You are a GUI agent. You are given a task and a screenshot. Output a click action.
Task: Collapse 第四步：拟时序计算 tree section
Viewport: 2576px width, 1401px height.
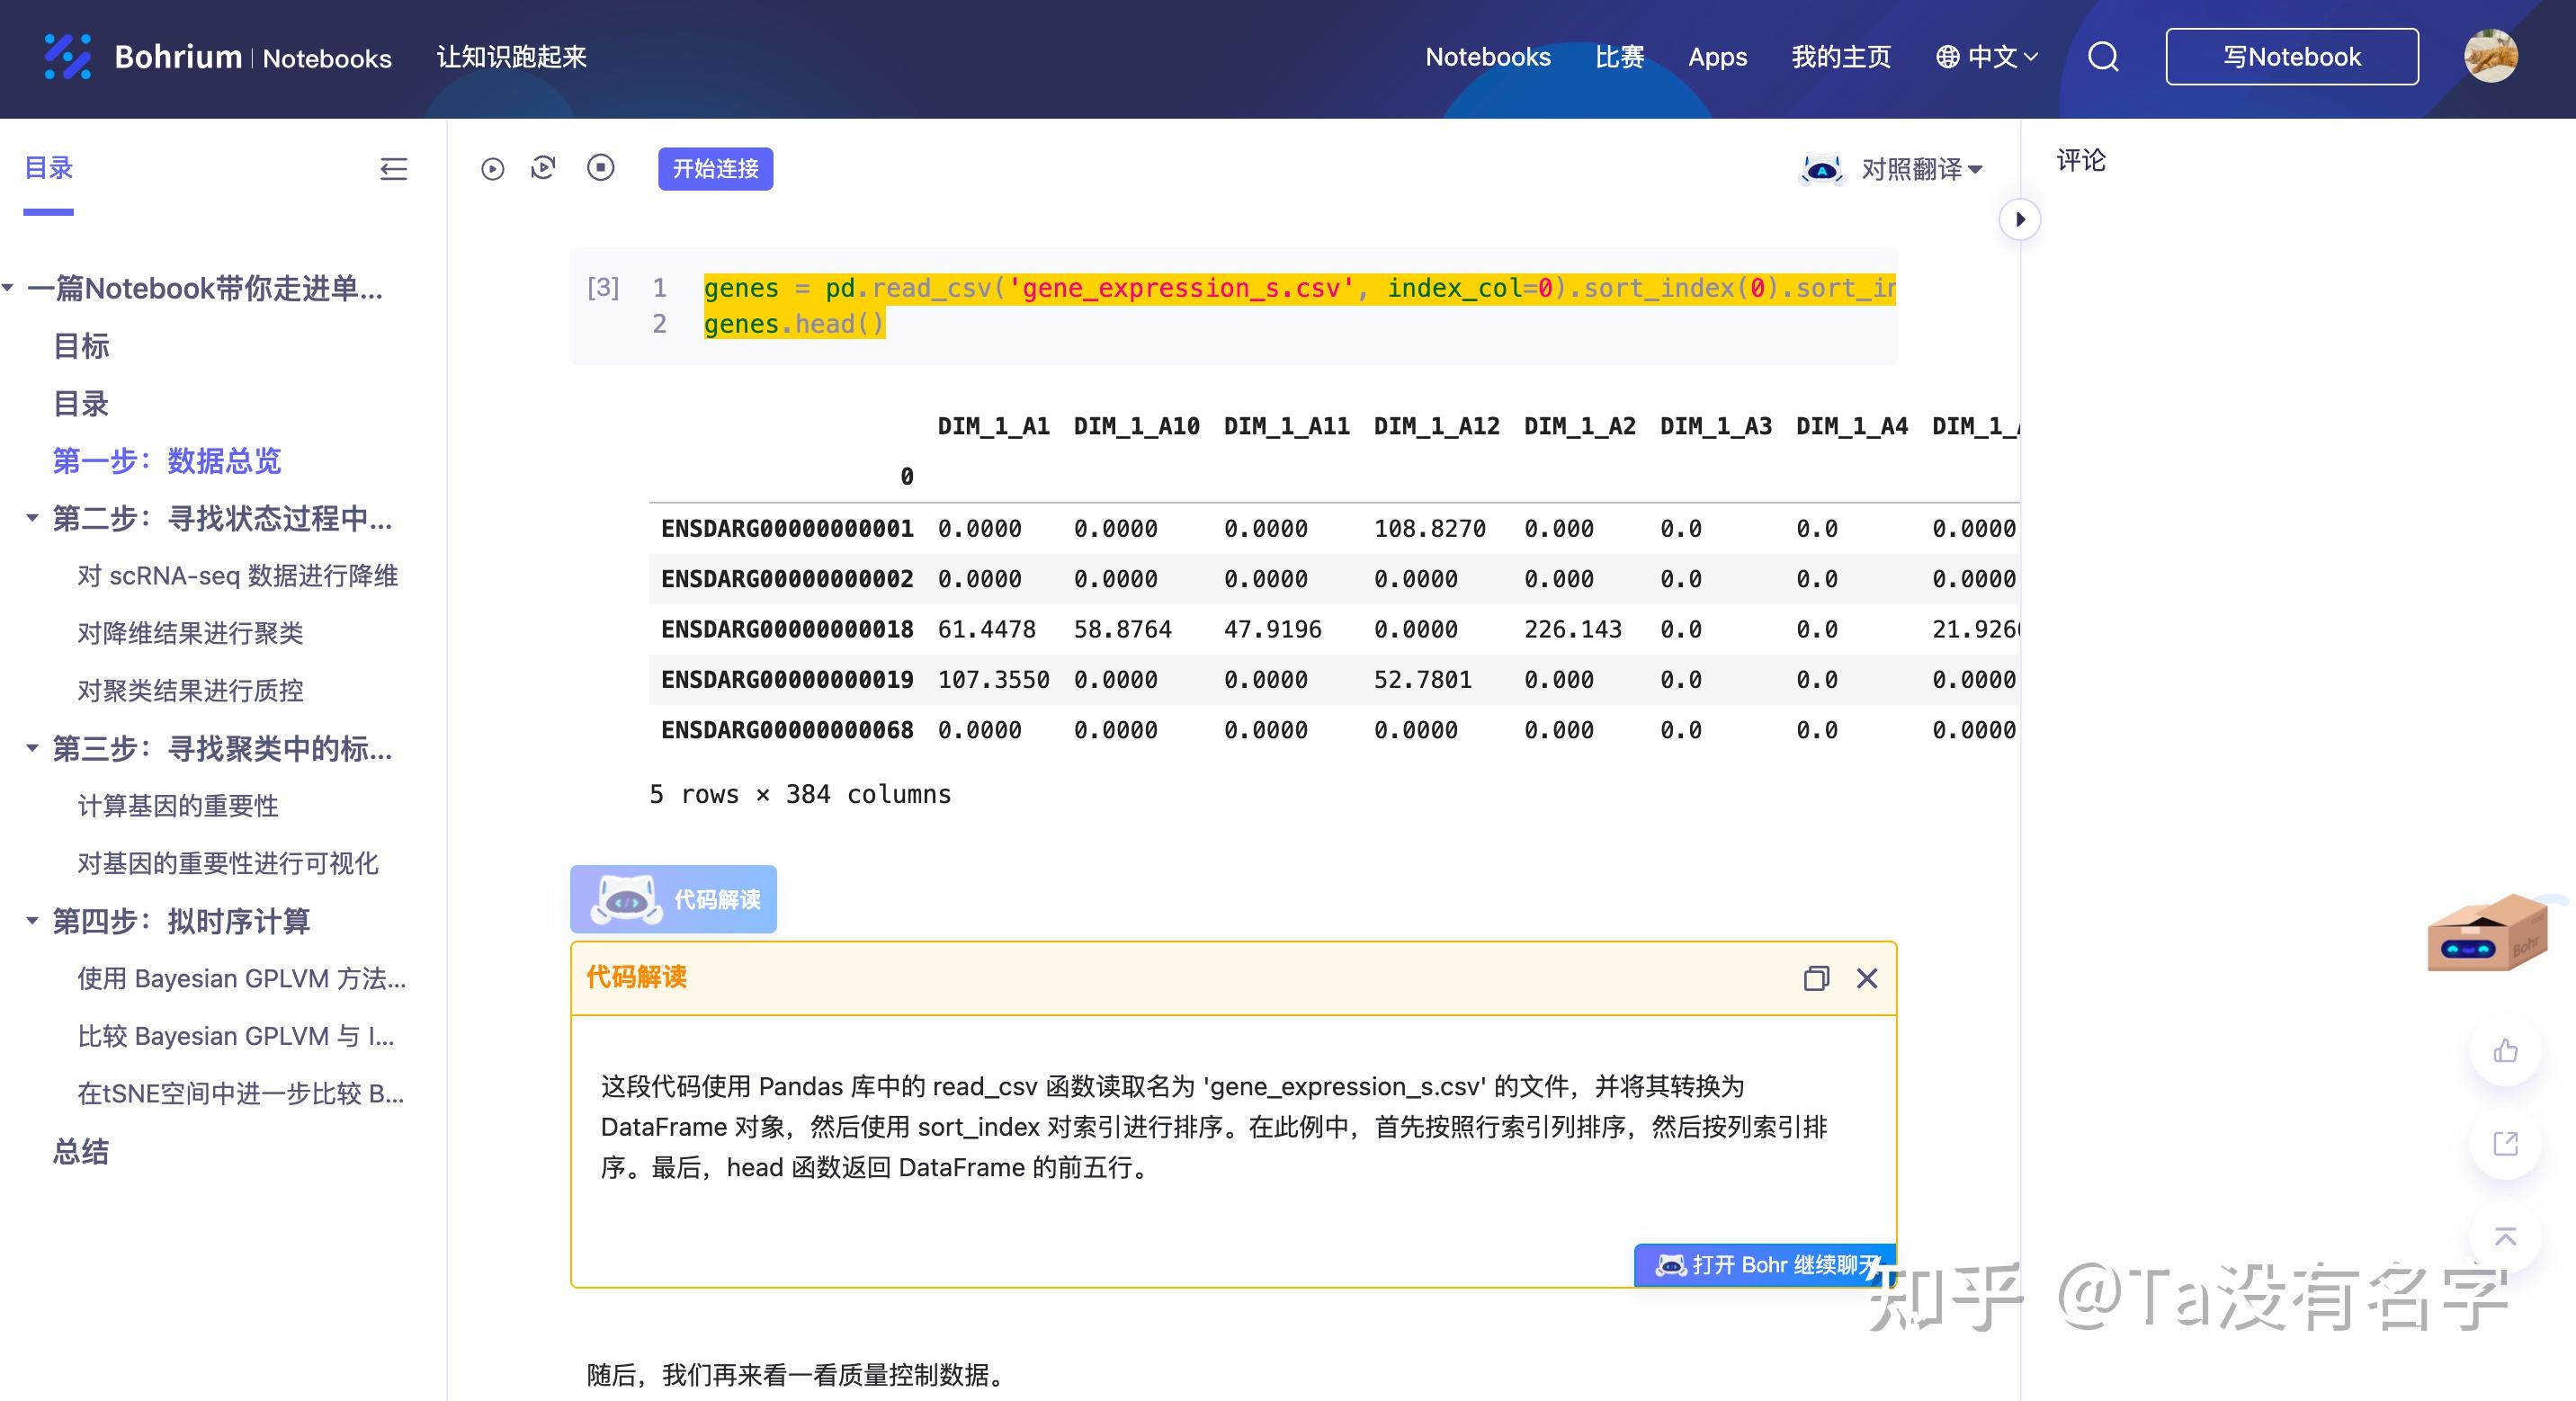(x=32, y=921)
